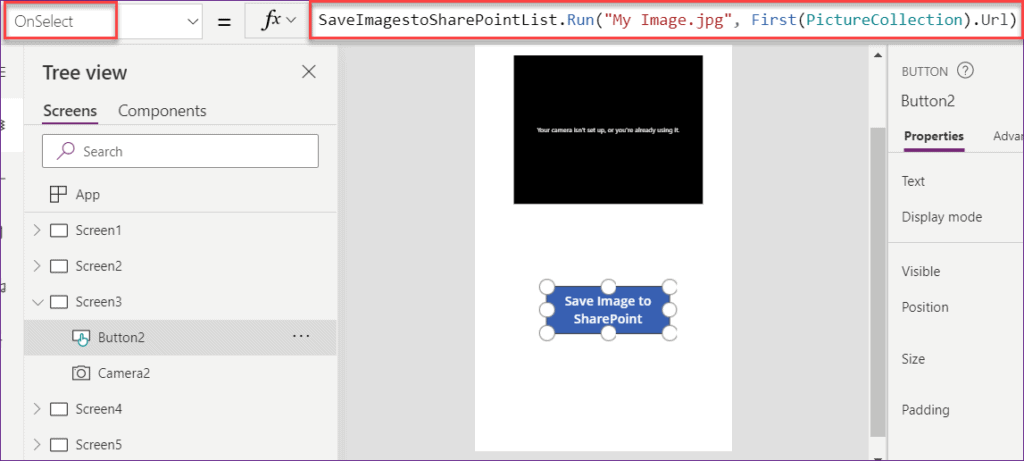Close the Tree view panel
Screen dimensions: 1024x461
(309, 72)
